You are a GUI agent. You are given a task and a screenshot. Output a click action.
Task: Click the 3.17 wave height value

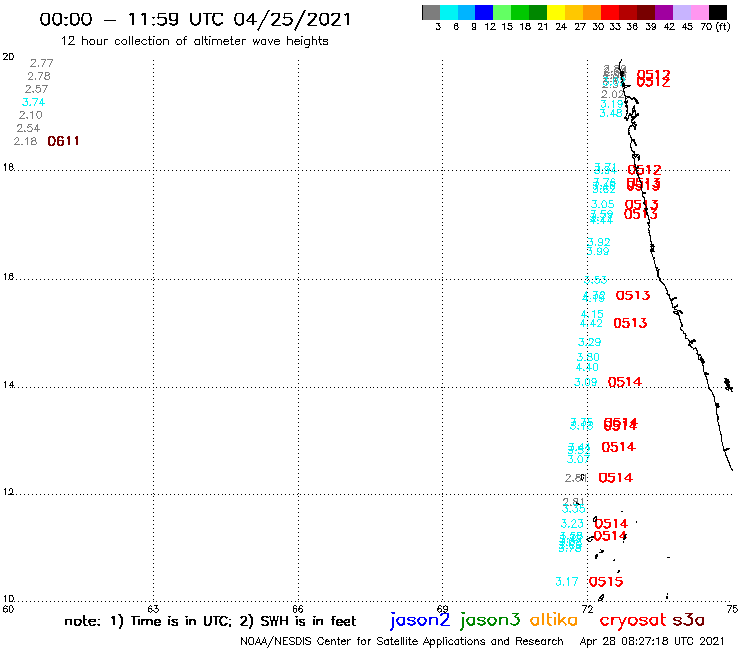[567, 582]
